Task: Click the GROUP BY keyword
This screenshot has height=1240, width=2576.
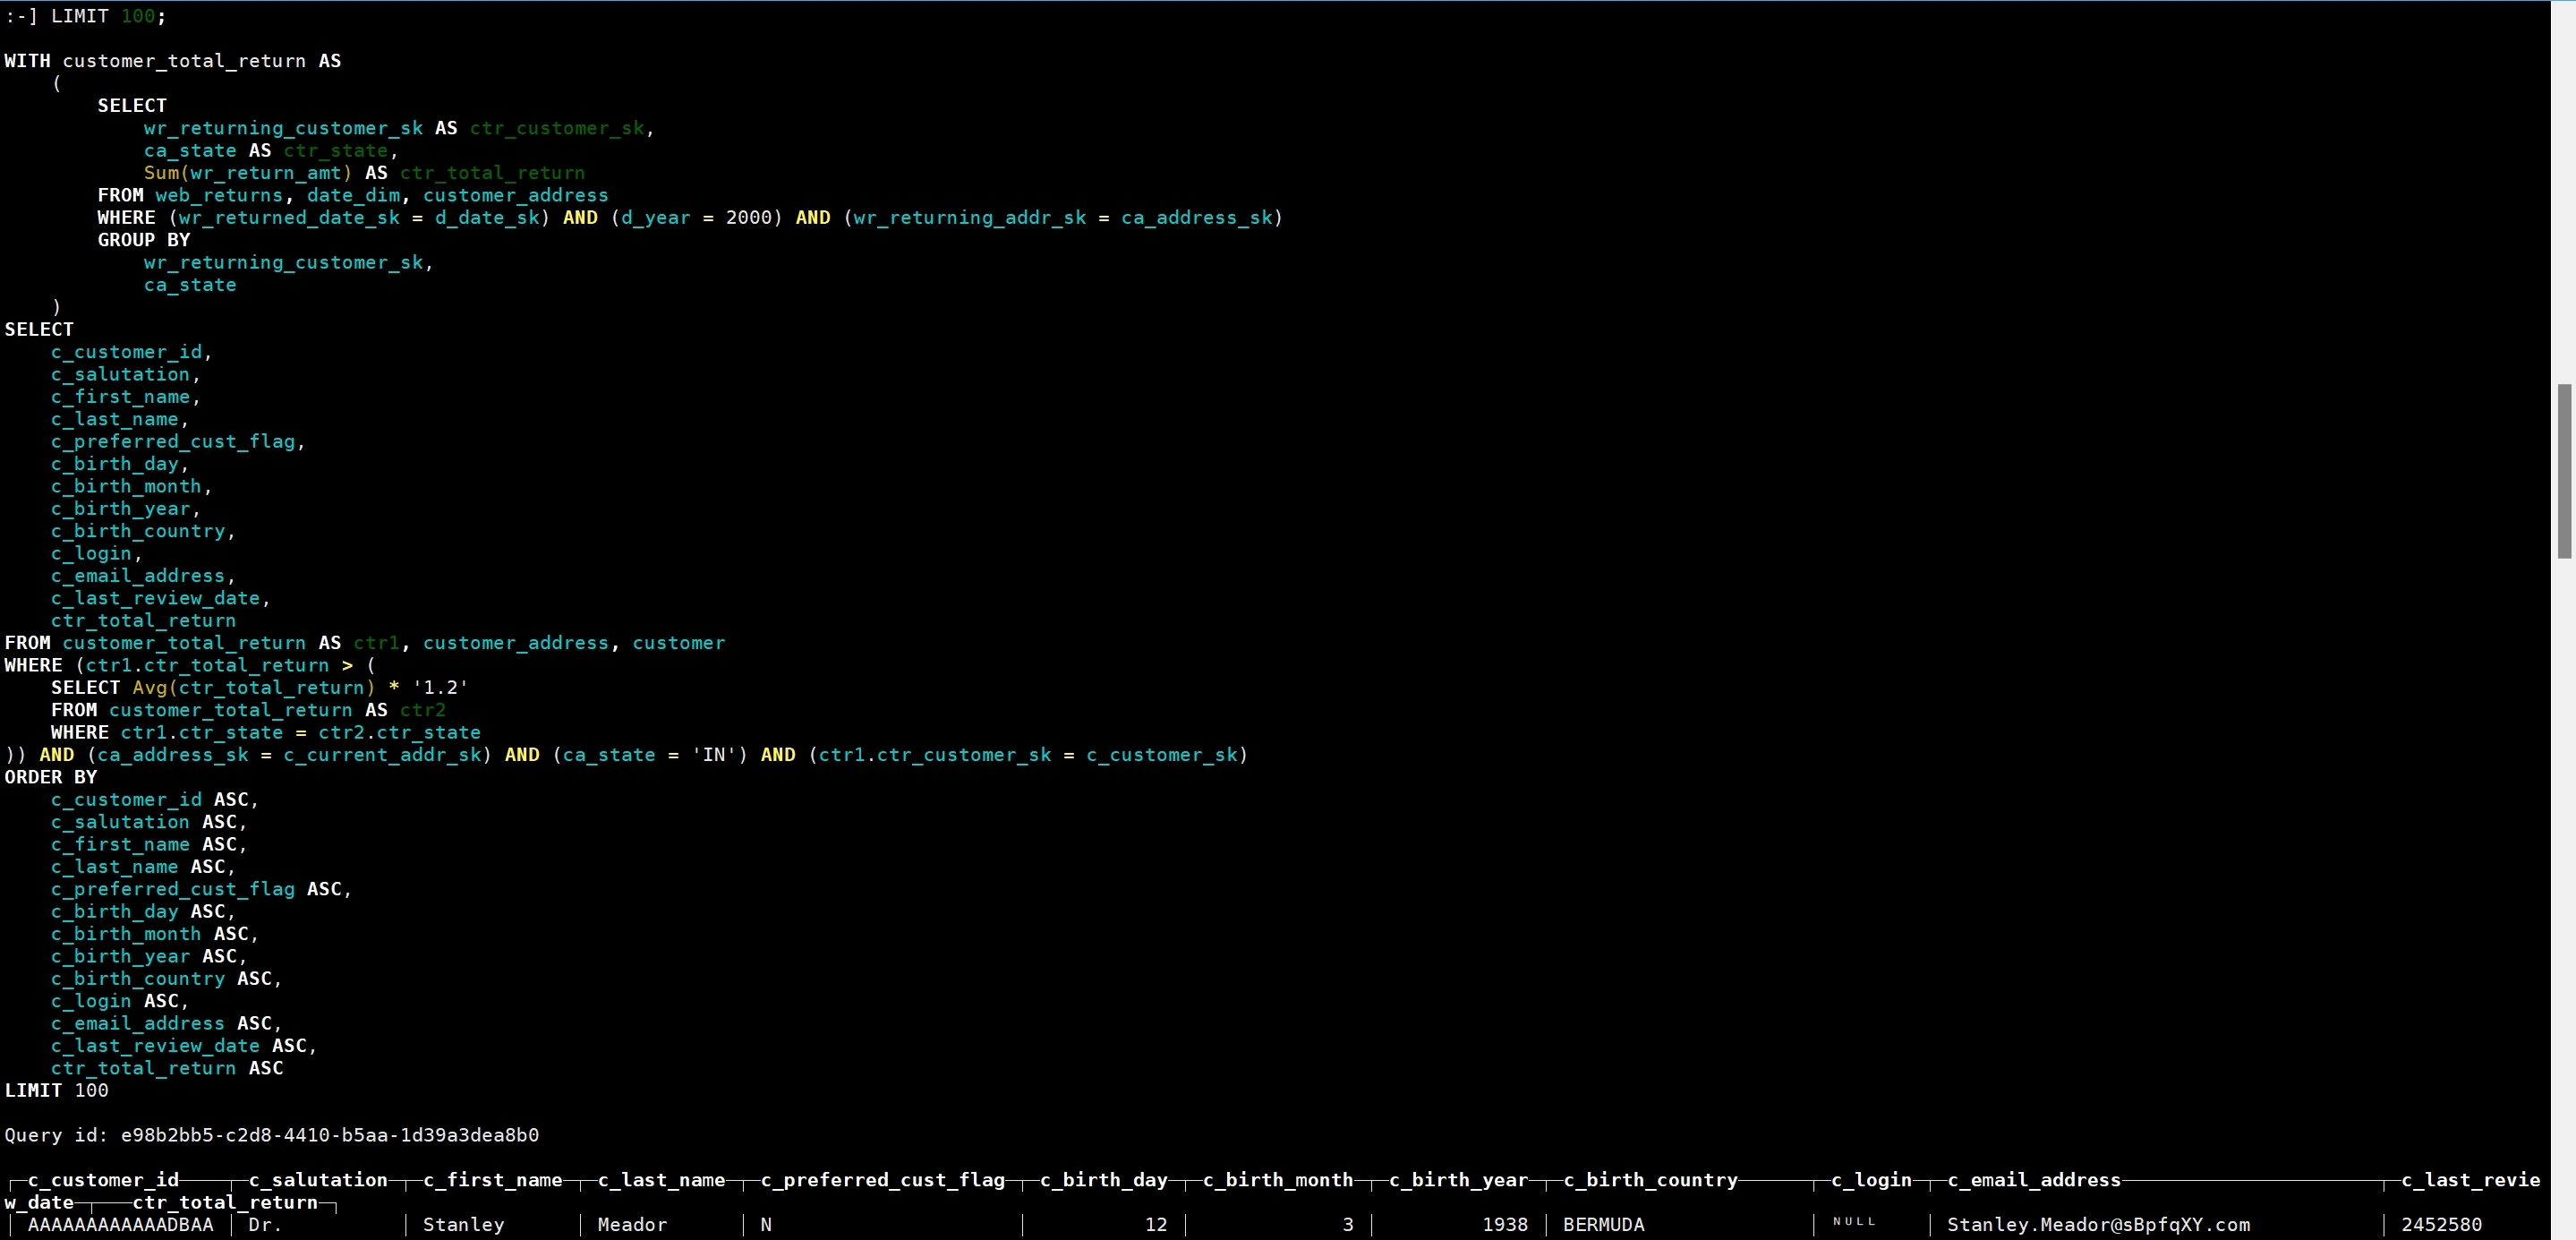Action: (143, 240)
